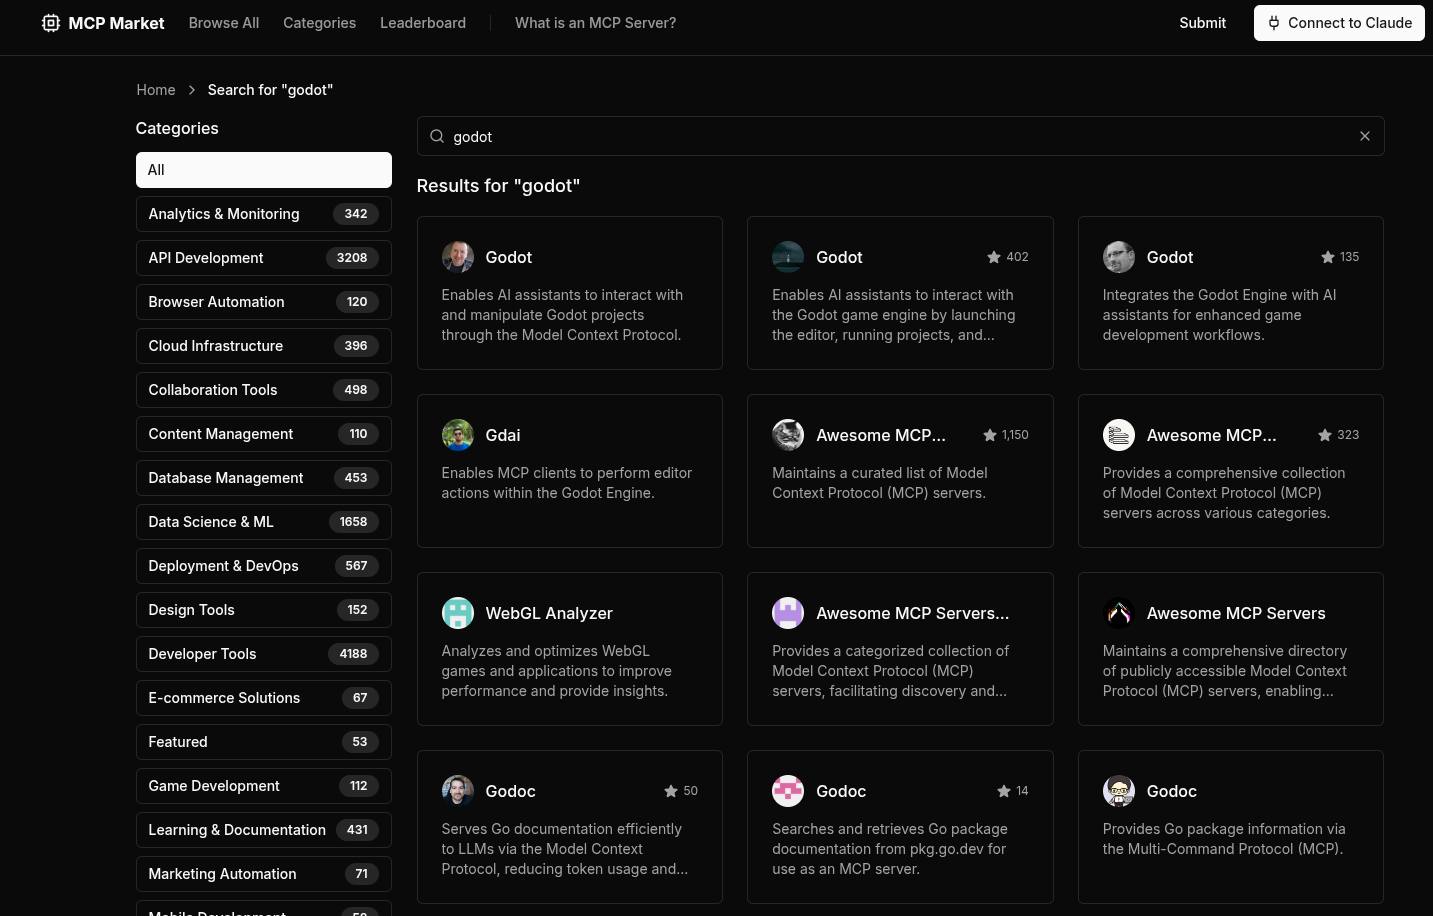Open the Developer Tools category
The image size is (1433, 916).
[264, 654]
